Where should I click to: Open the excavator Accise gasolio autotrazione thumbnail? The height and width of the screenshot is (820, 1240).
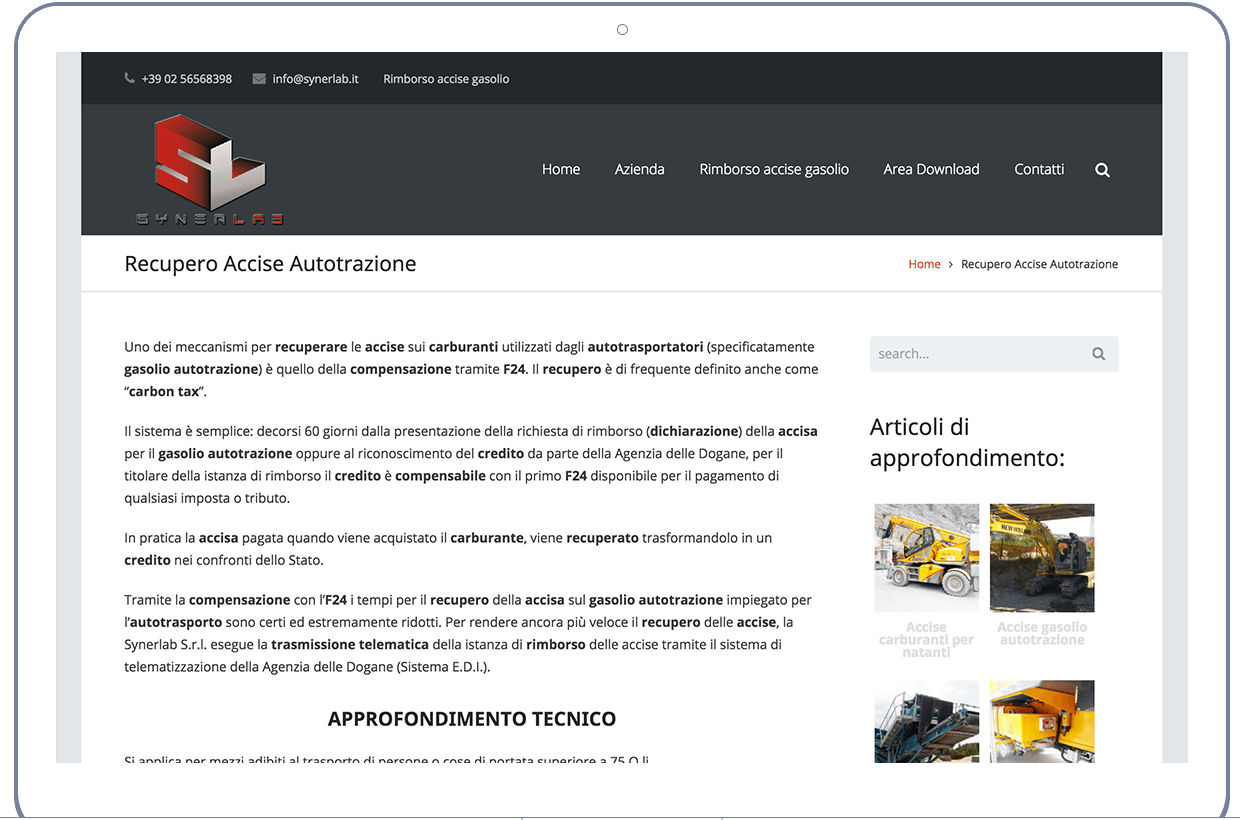click(1042, 557)
